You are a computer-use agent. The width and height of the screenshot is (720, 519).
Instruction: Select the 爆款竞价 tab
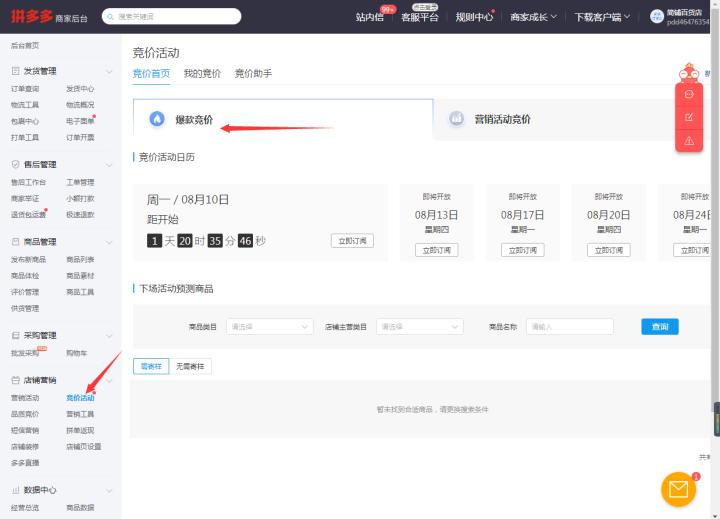coord(283,119)
